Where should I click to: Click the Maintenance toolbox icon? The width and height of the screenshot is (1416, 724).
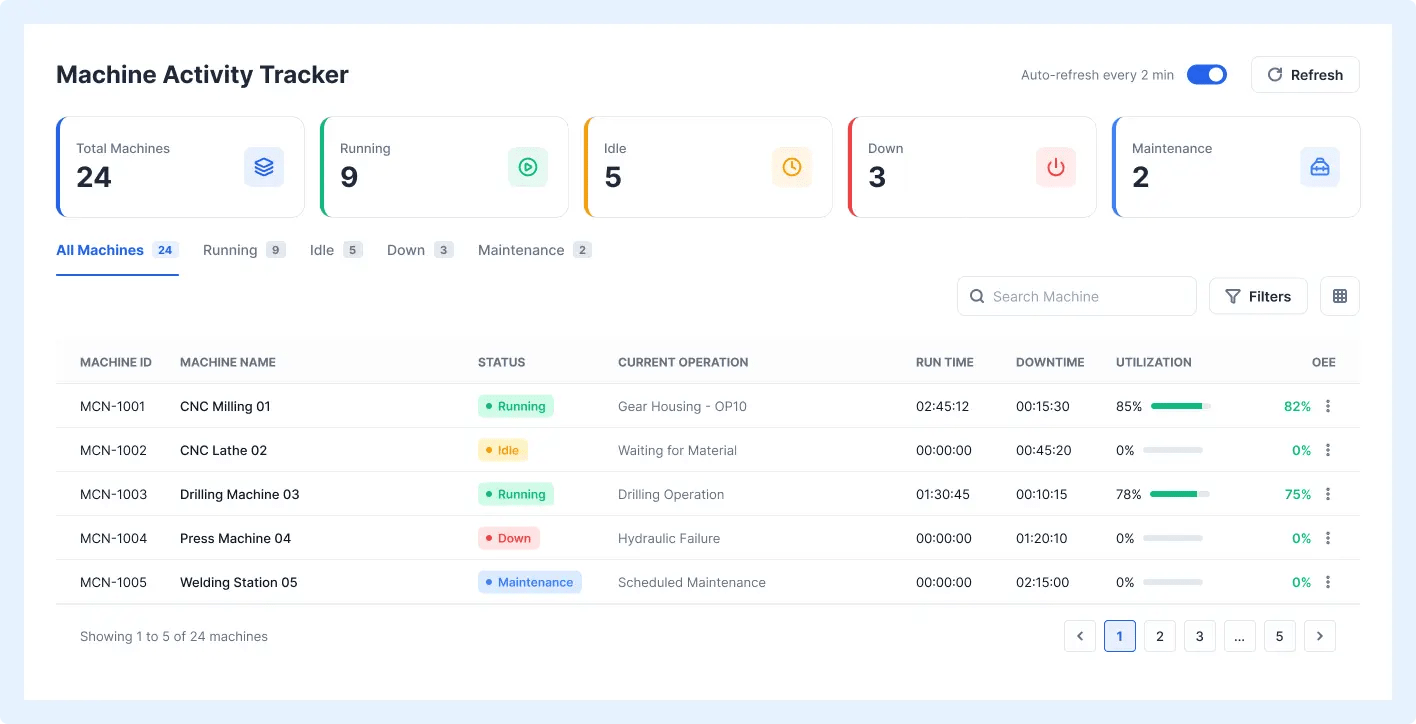point(1320,167)
